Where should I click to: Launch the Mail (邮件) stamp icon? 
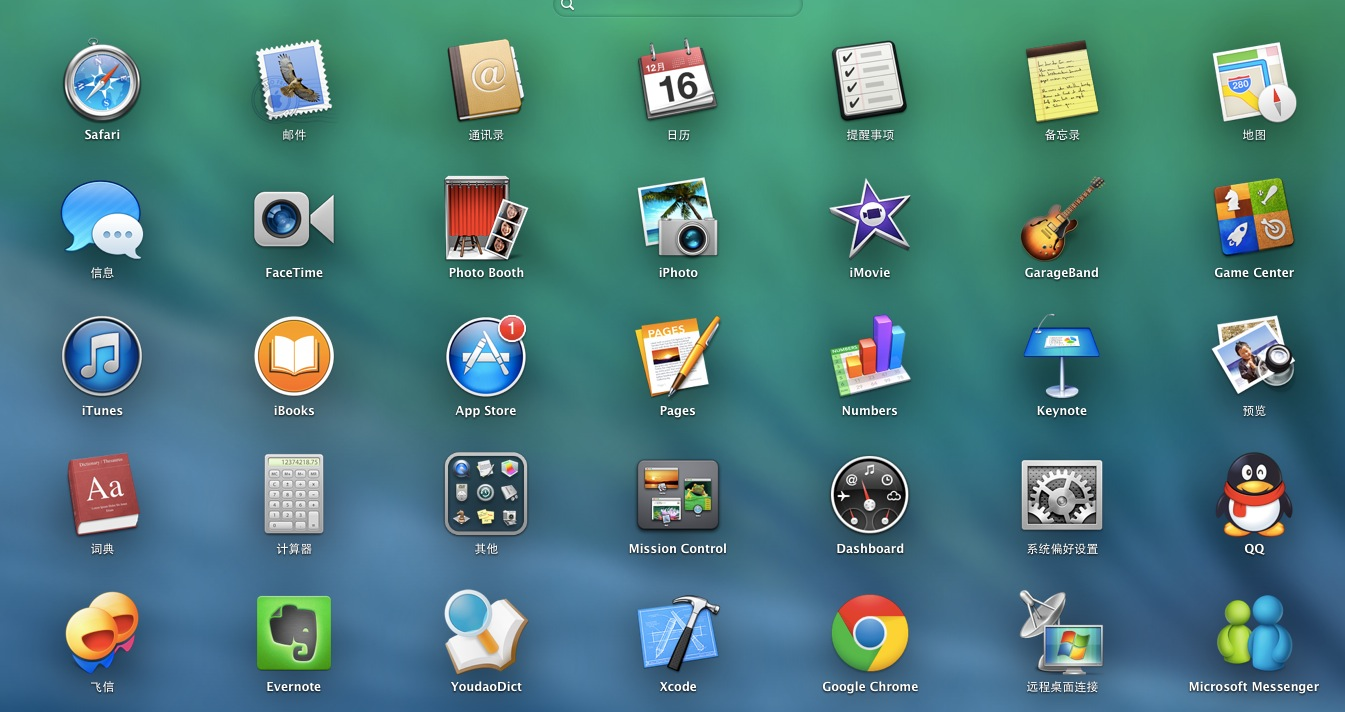pyautogui.click(x=294, y=81)
